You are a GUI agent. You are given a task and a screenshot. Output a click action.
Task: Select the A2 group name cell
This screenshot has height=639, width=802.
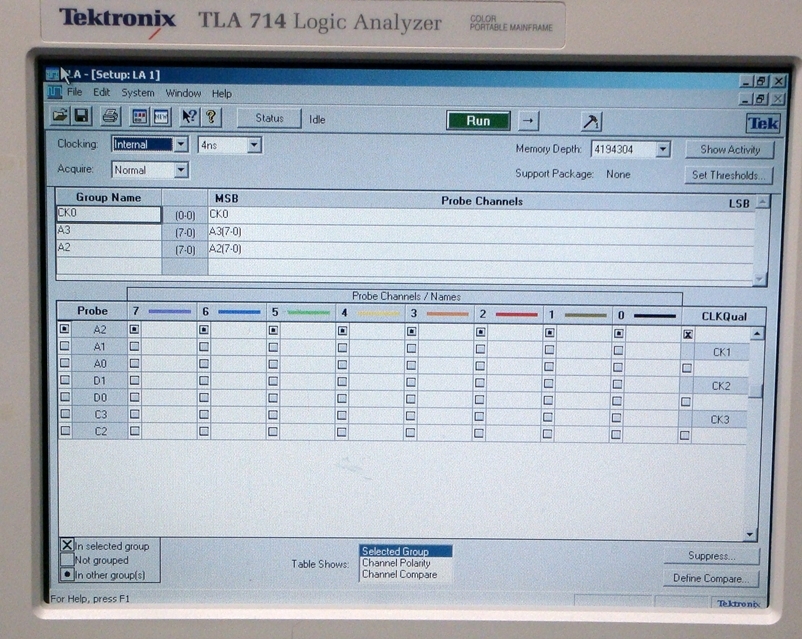pos(109,248)
